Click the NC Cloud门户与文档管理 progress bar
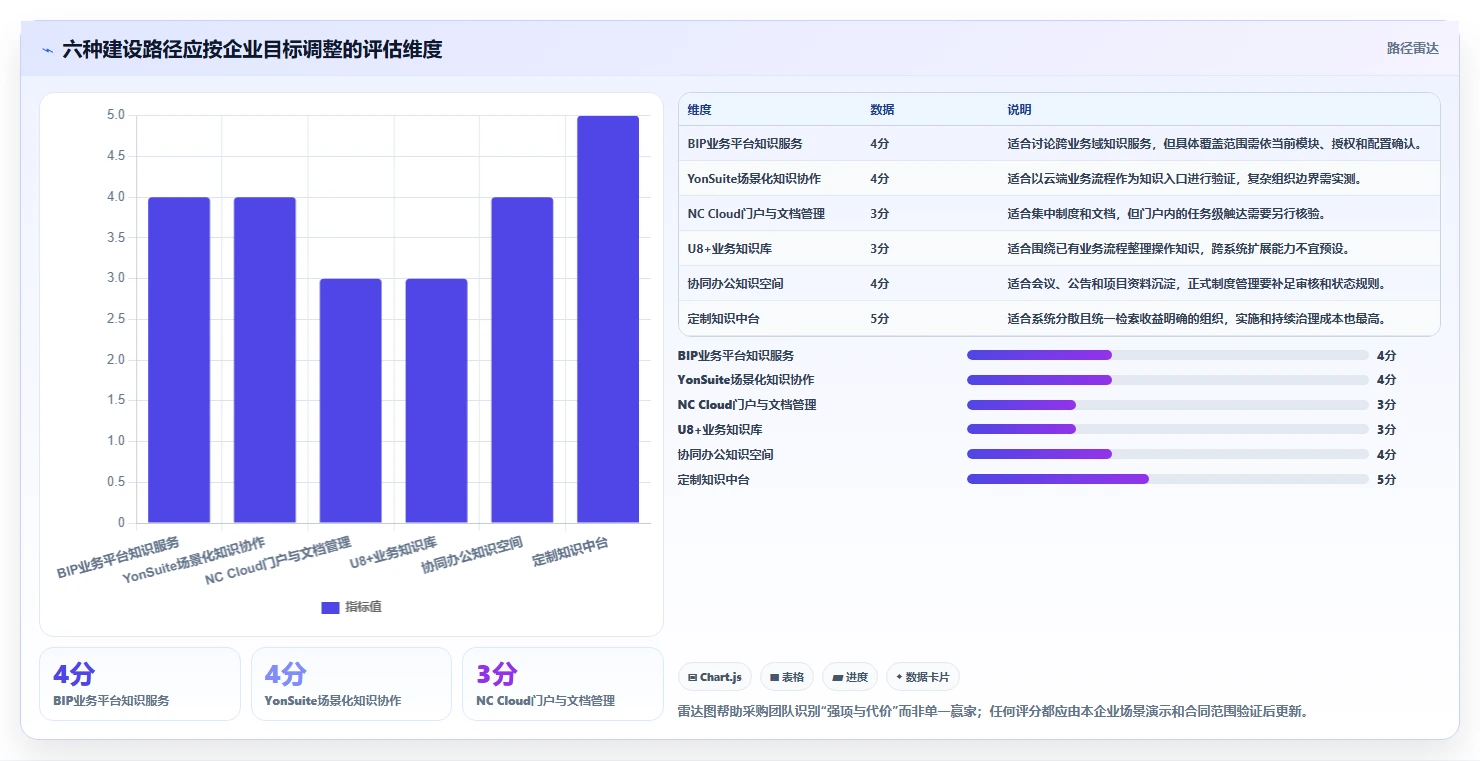 tap(1167, 405)
